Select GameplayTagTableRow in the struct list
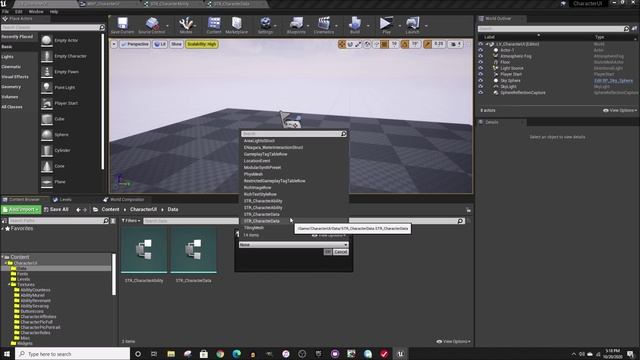This screenshot has width=640, height=360. click(x=265, y=154)
